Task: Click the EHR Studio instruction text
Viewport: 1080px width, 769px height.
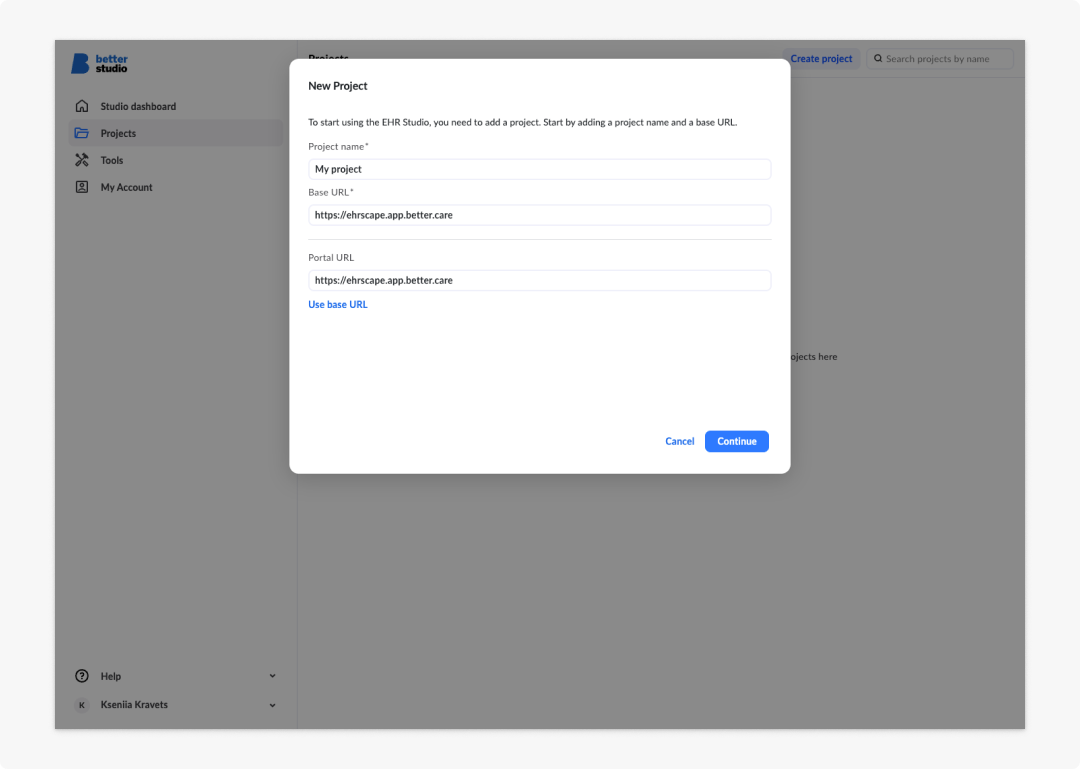Action: [522, 122]
